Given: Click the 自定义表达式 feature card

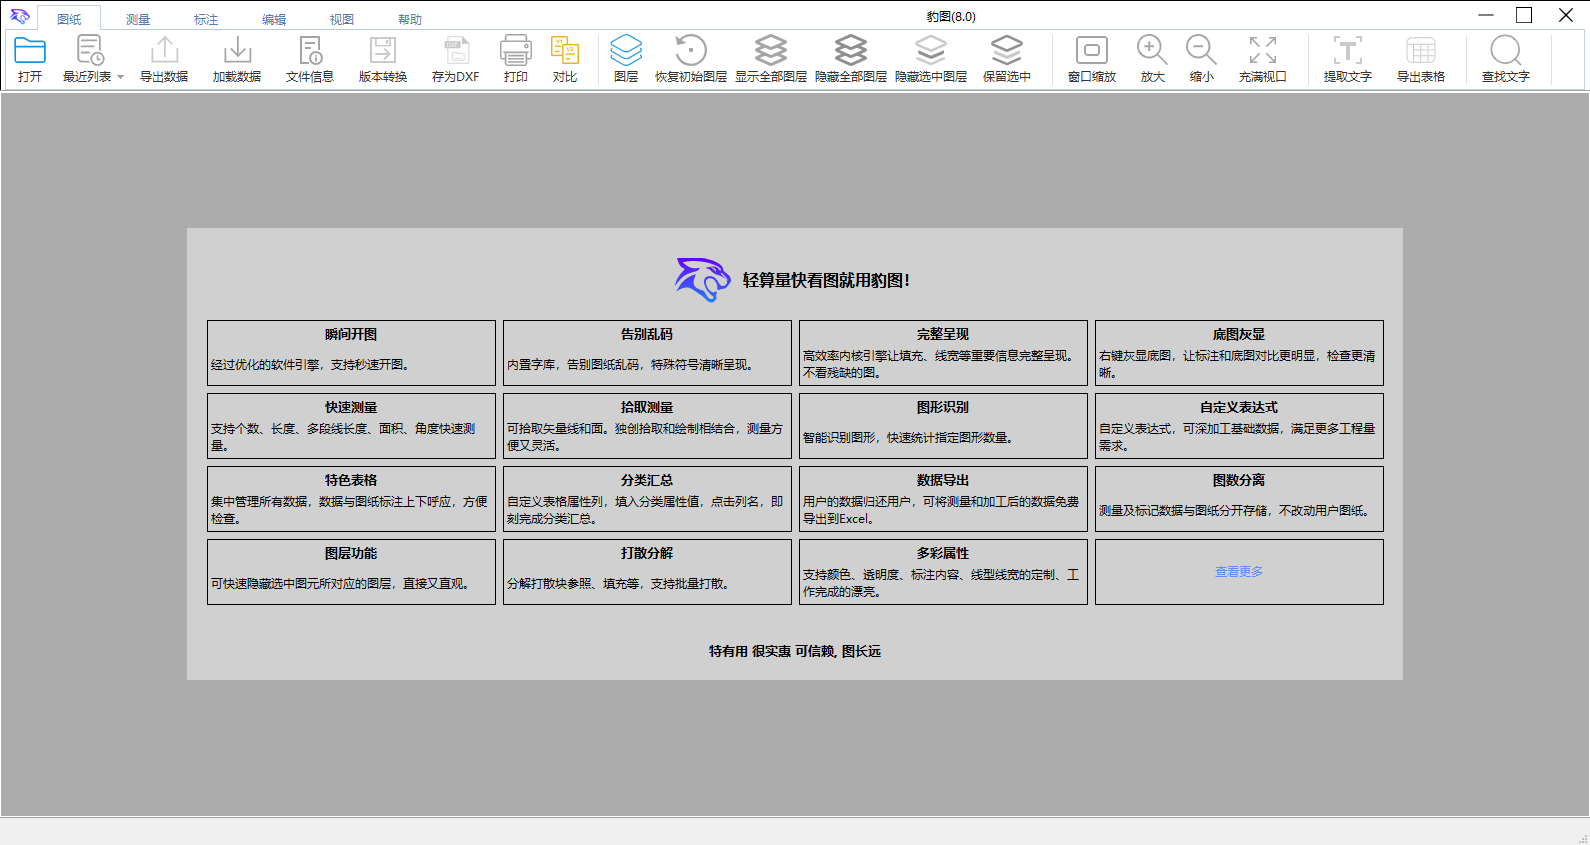Looking at the screenshot, I should [1239, 426].
